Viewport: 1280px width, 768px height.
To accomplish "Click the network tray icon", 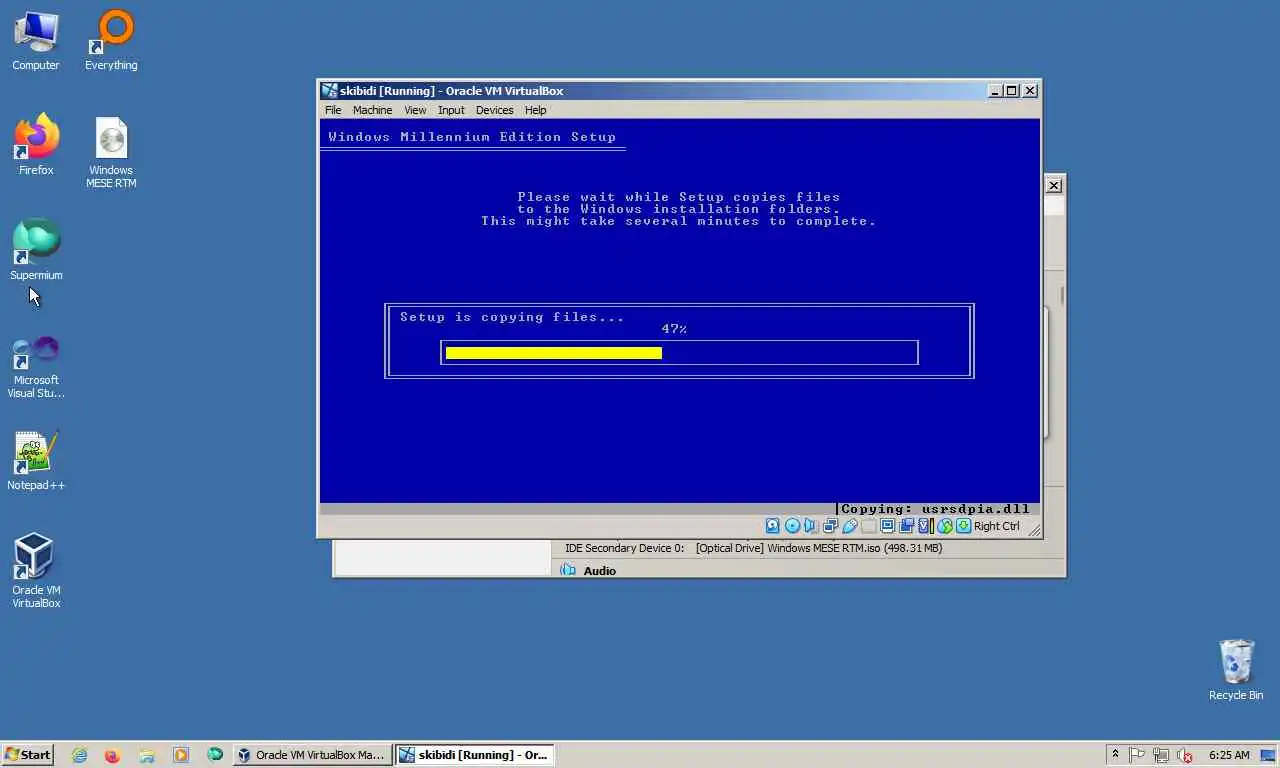I will (1161, 755).
